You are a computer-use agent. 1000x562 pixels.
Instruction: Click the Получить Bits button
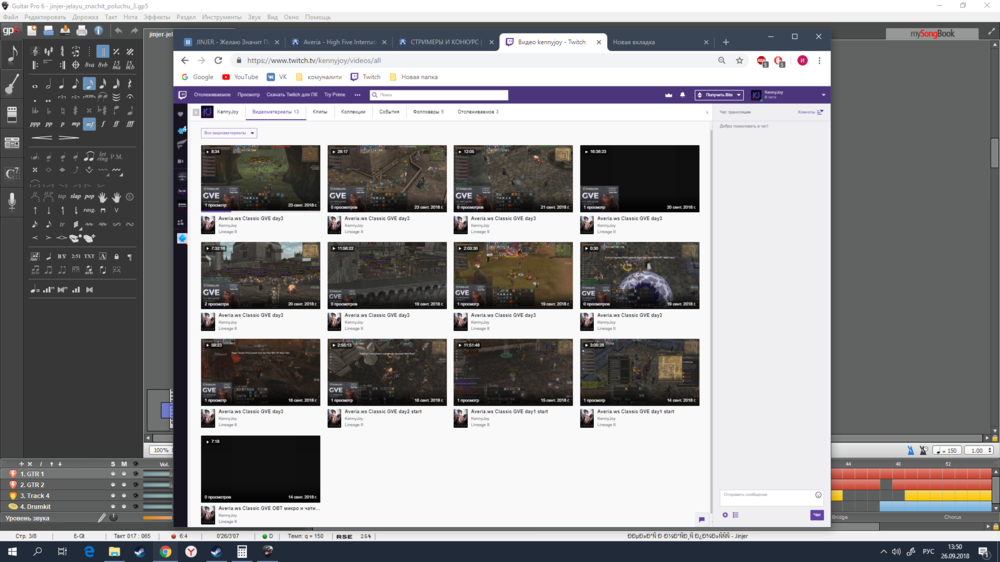pos(719,95)
